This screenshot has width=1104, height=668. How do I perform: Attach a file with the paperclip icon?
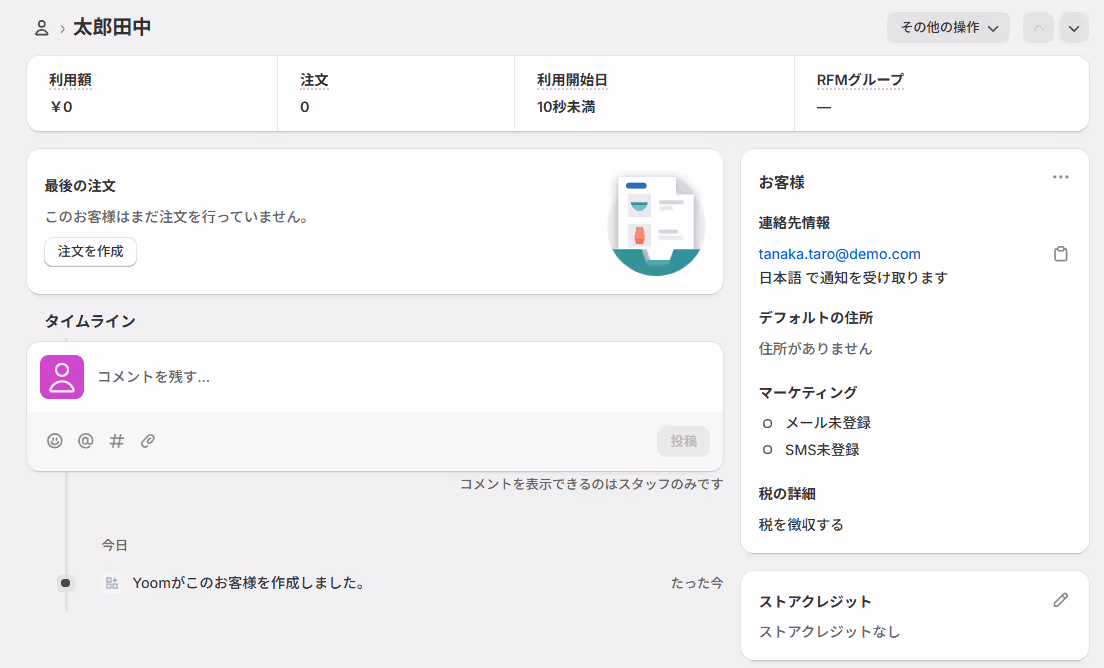pos(148,441)
